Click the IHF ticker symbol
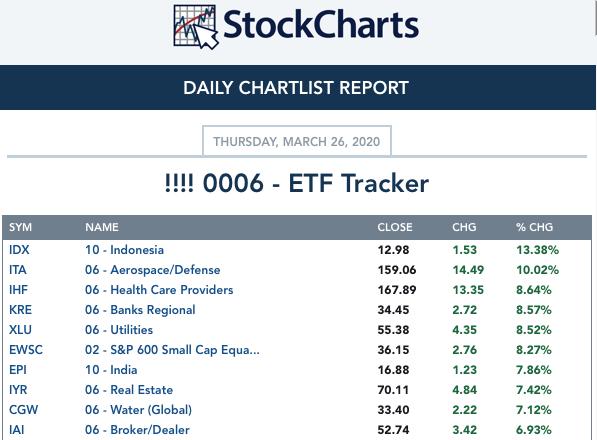The height and width of the screenshot is (440, 597). click(18, 290)
